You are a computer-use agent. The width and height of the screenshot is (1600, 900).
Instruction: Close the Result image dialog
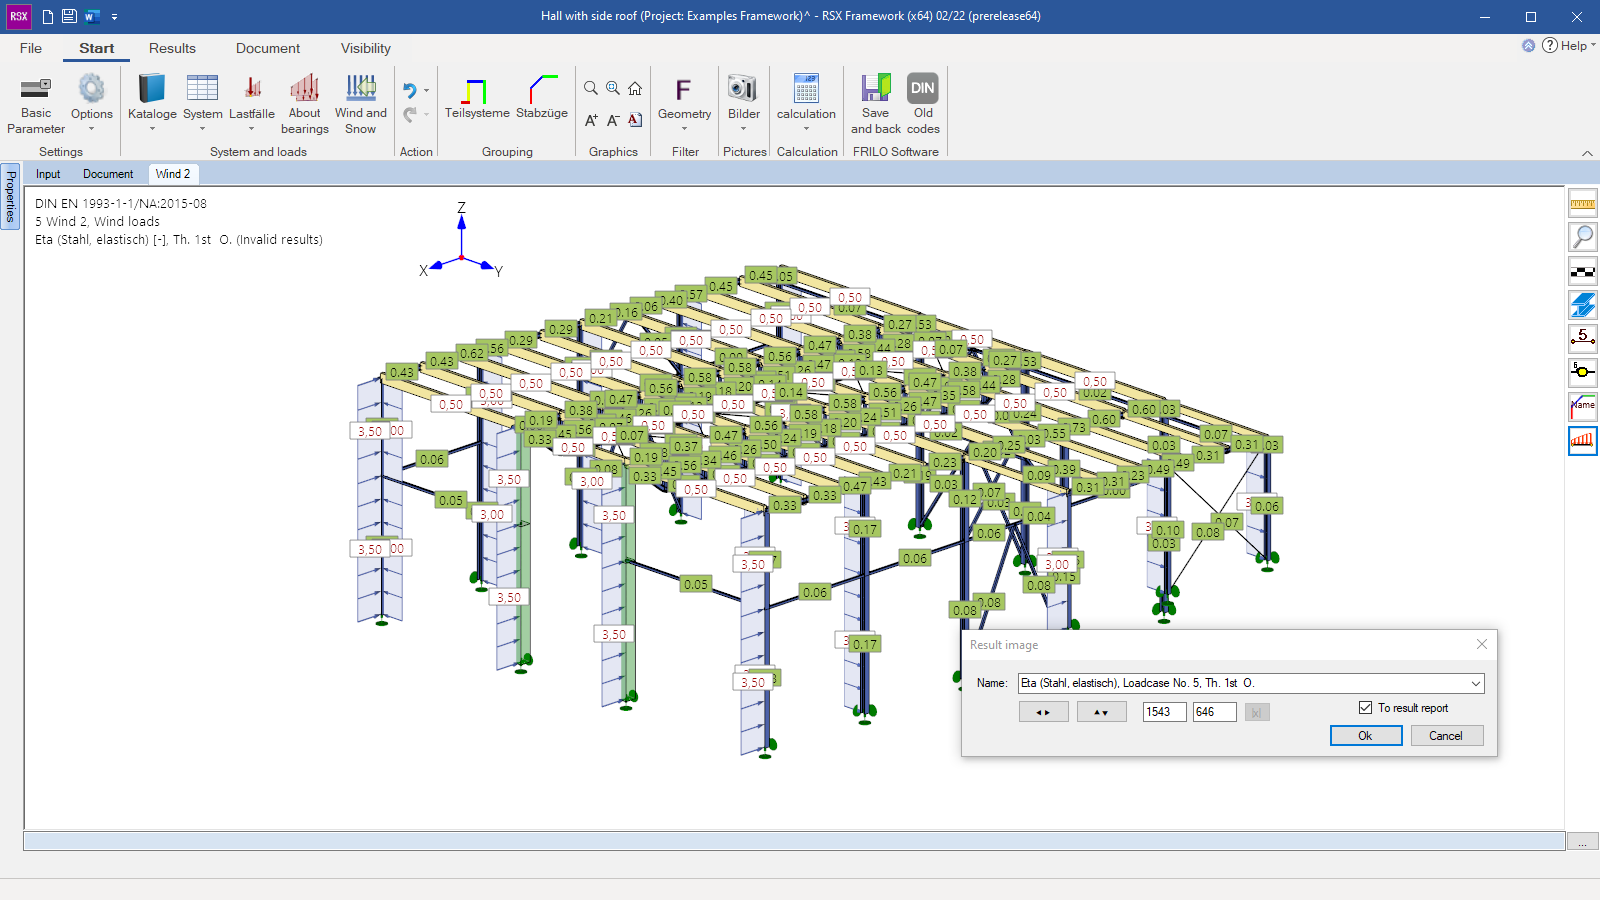click(1482, 645)
